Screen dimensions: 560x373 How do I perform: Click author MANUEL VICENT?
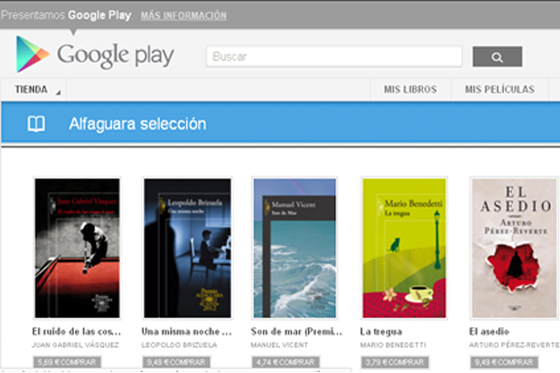click(279, 345)
